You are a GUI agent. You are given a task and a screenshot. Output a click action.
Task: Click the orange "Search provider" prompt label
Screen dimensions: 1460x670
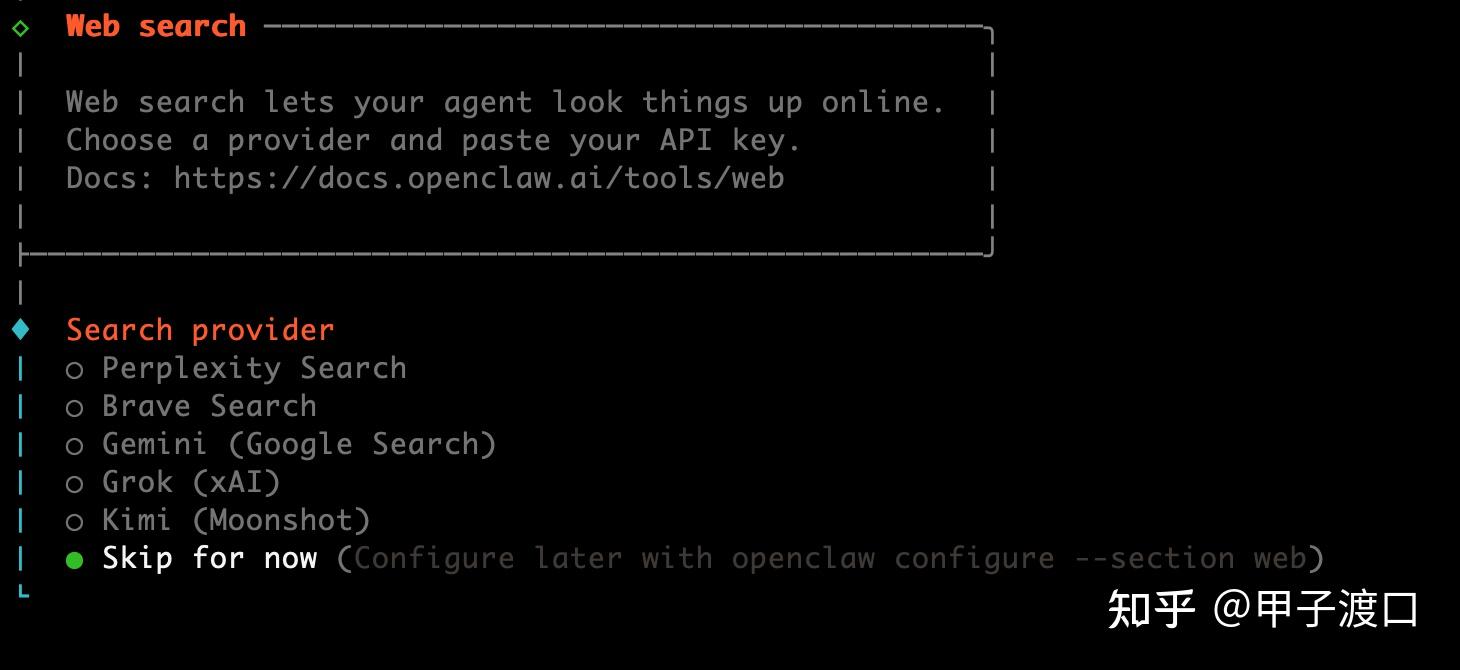pos(200,329)
